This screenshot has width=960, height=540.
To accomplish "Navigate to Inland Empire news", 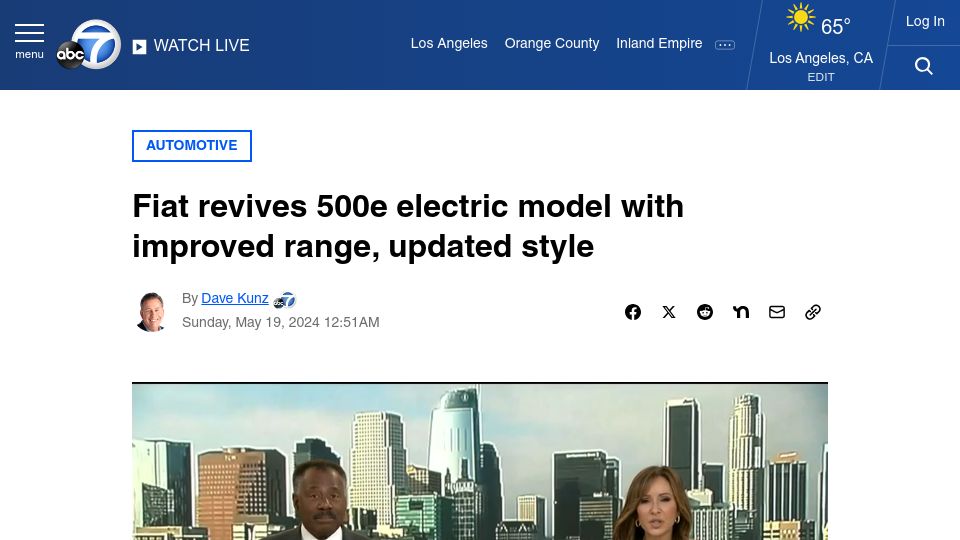I will point(659,43).
